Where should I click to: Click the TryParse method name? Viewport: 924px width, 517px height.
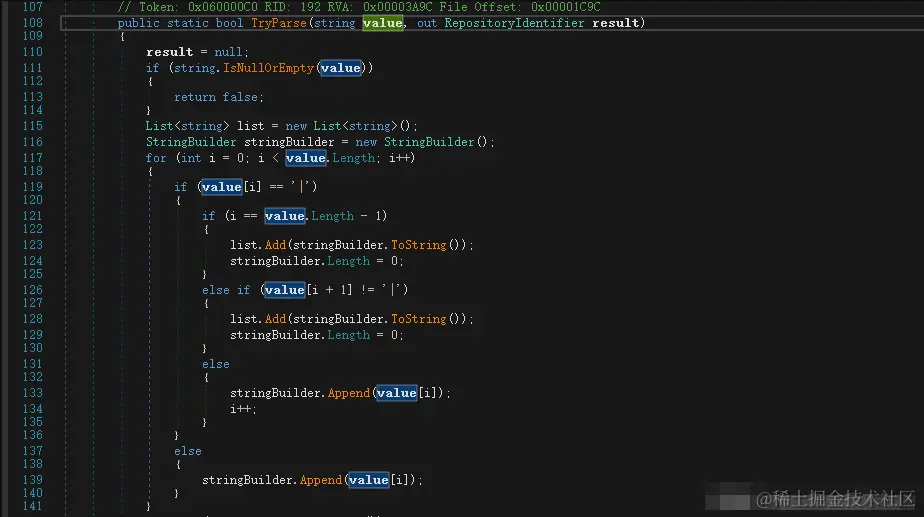pos(279,23)
